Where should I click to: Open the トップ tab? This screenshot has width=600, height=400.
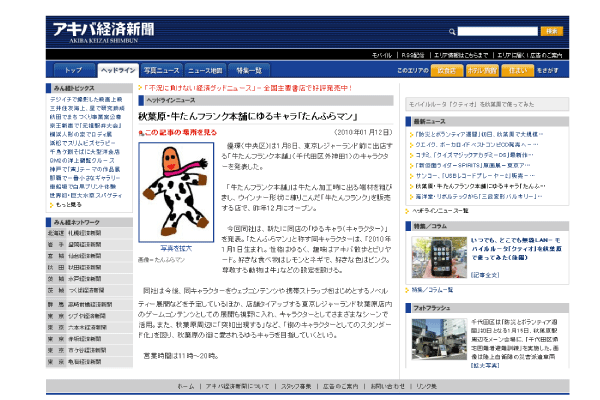[73, 70]
